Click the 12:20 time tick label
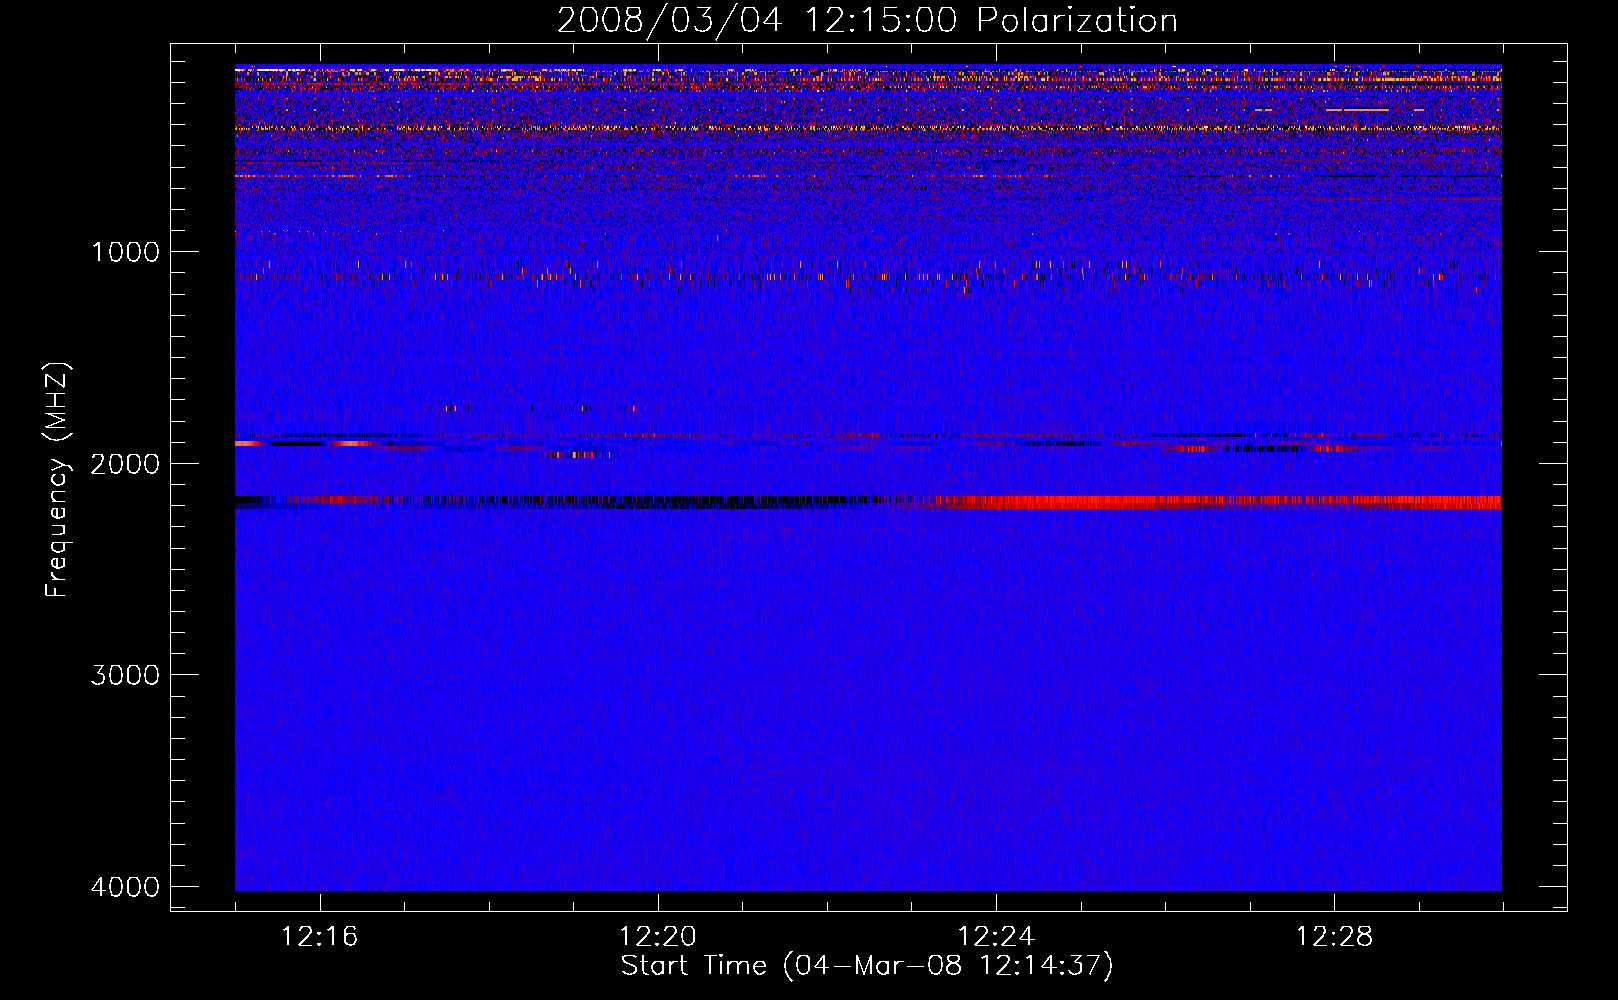 click(x=657, y=937)
